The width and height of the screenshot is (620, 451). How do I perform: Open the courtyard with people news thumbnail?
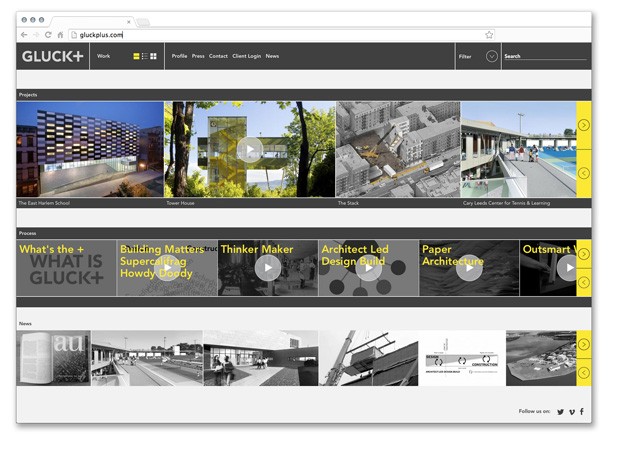point(261,358)
